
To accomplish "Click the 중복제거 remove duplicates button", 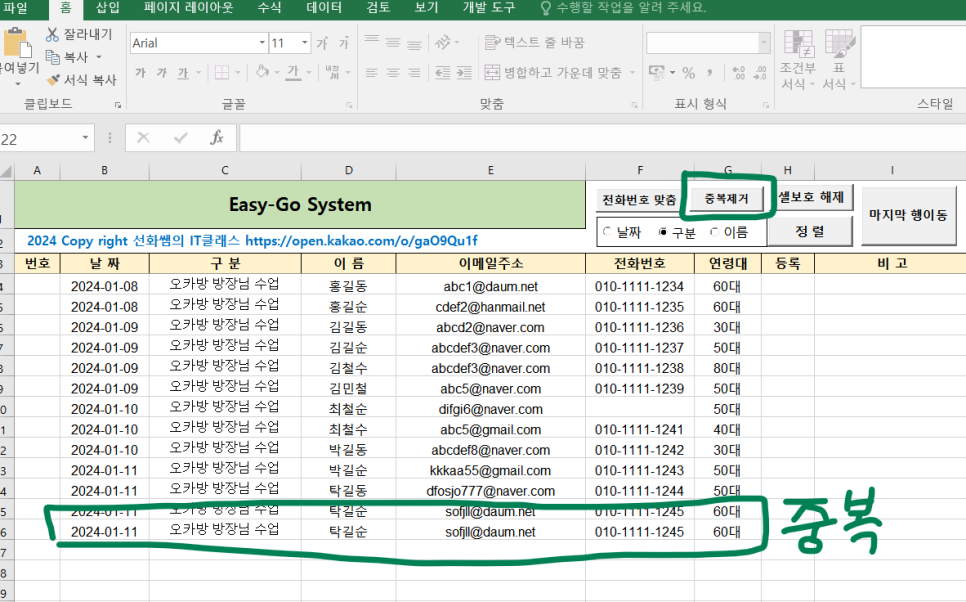I will pos(726,199).
